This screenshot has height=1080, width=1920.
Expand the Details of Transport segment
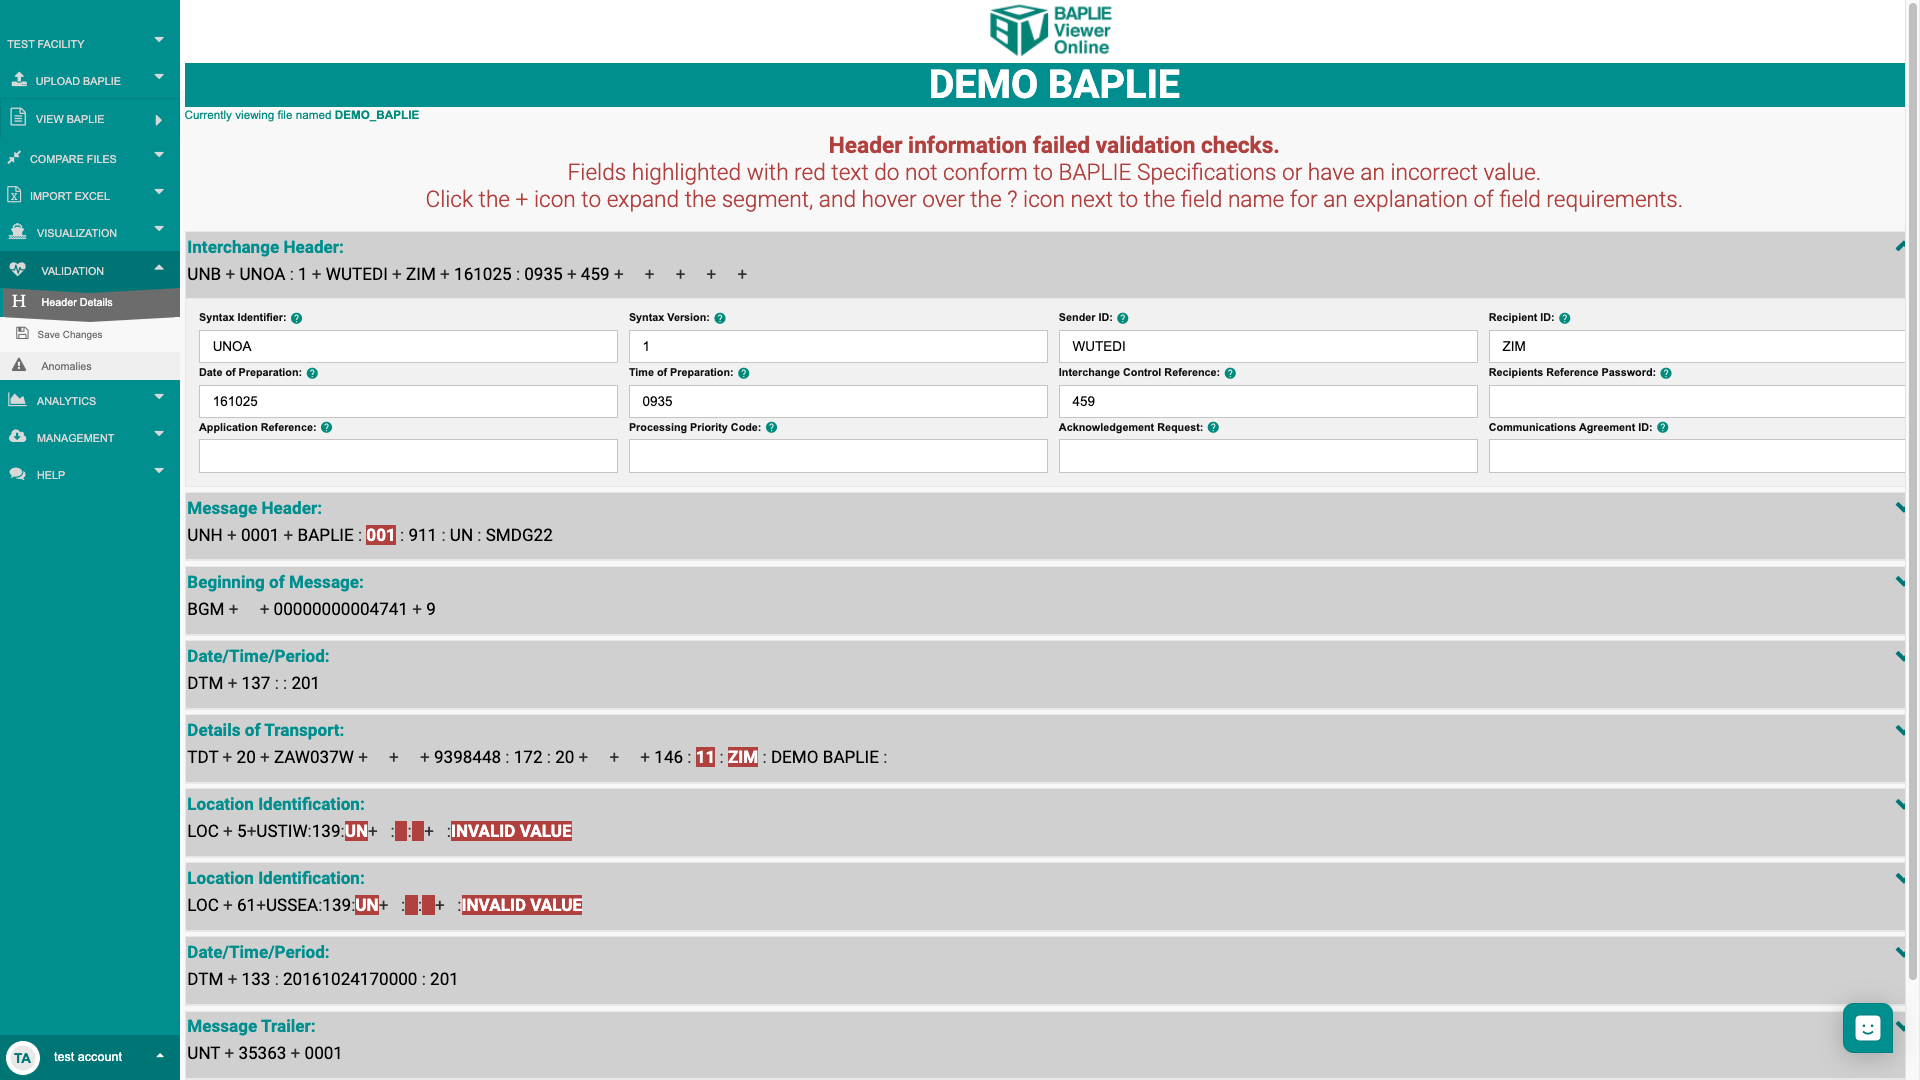click(x=1899, y=730)
